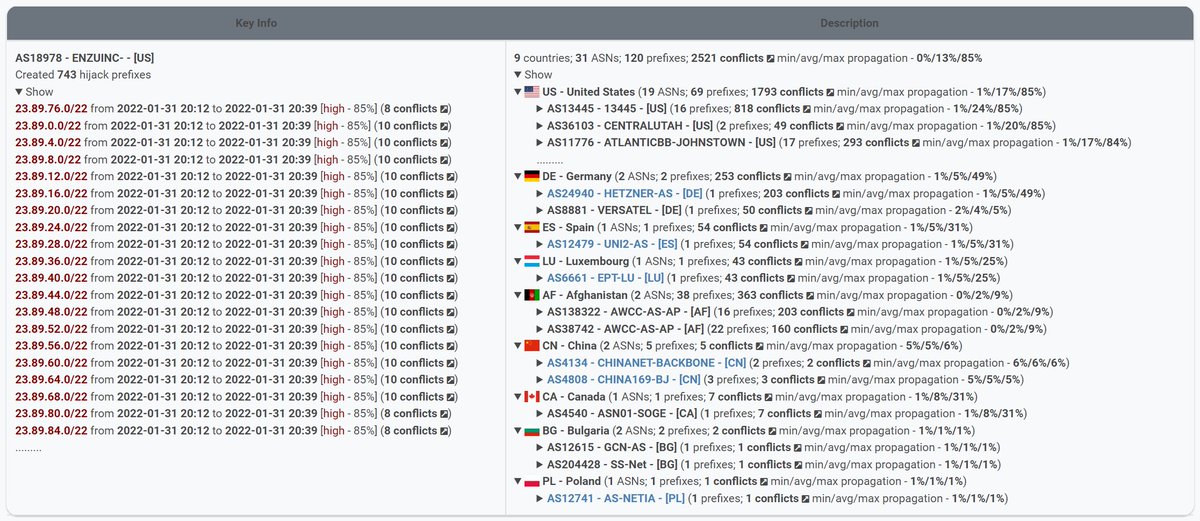Open the AS24940 - HETZNER-AS - [DE] link
This screenshot has height=521, width=1200.
click(x=624, y=194)
